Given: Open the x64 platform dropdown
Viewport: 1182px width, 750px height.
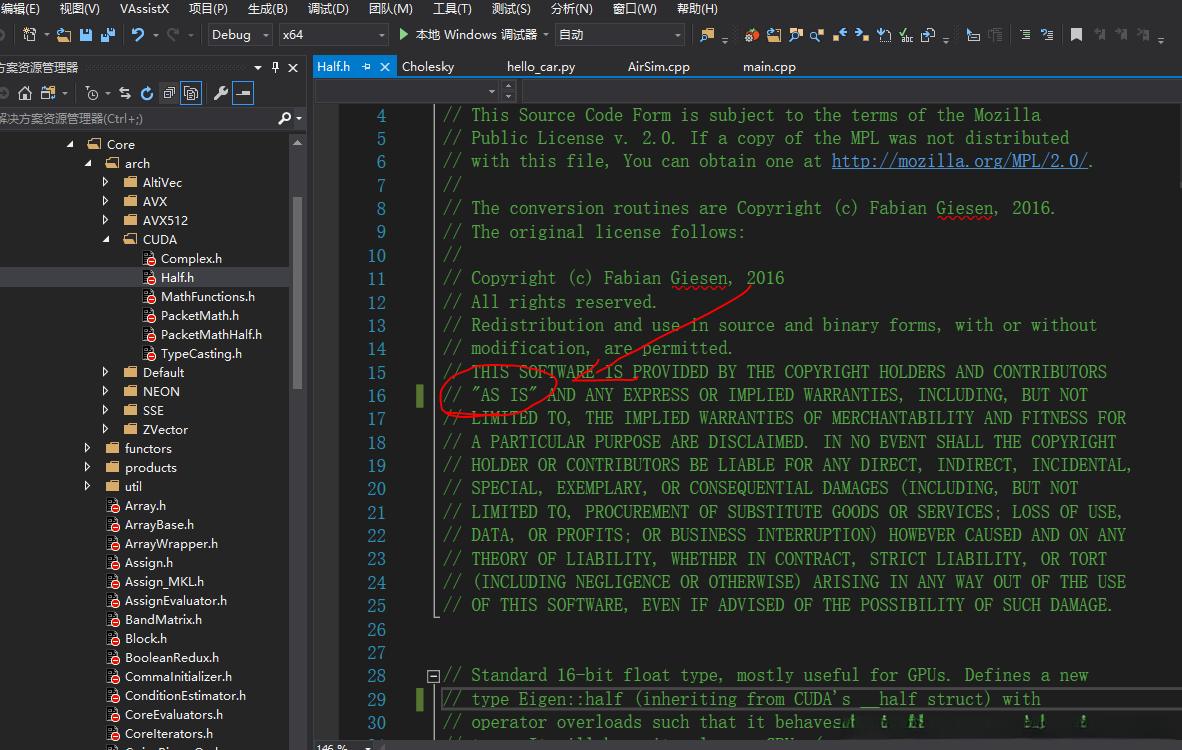Looking at the screenshot, I should 333,35.
